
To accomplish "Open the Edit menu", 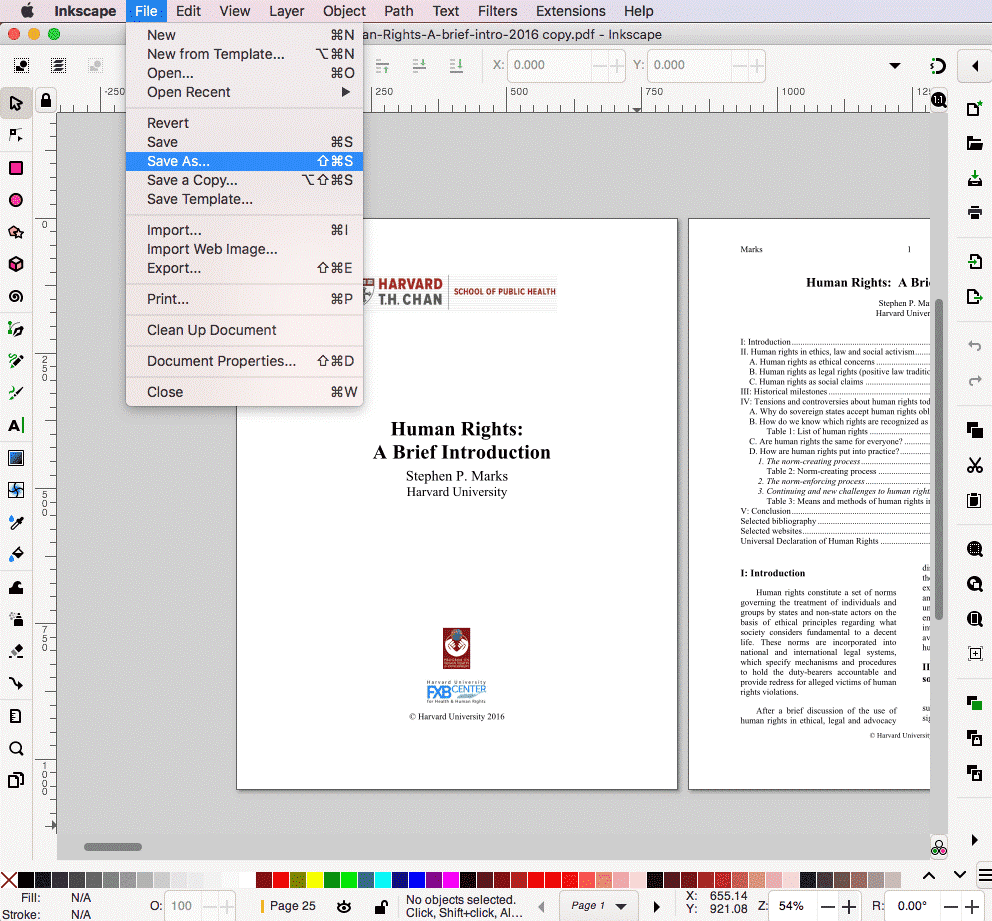I will point(188,11).
